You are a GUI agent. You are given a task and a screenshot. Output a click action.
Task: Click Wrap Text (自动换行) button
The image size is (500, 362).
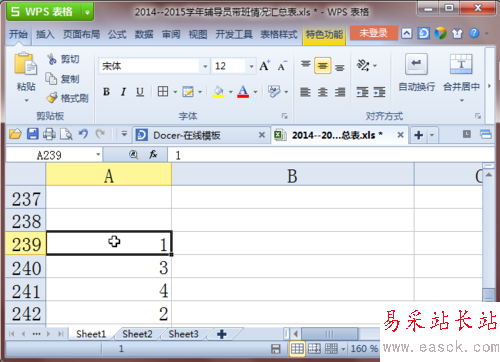[x=417, y=73]
